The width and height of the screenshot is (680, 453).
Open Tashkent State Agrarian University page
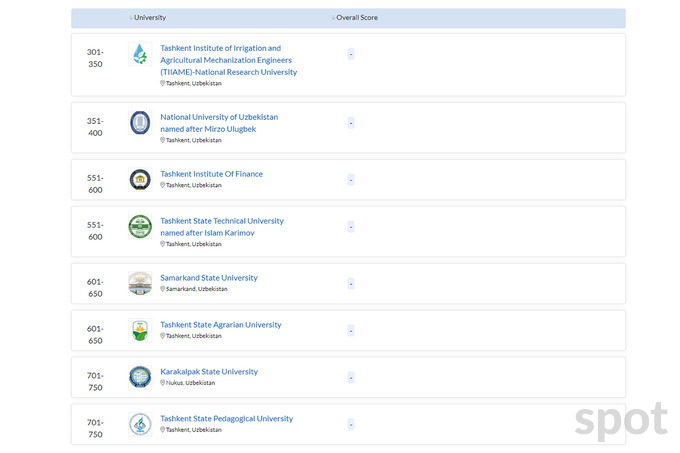click(x=220, y=325)
